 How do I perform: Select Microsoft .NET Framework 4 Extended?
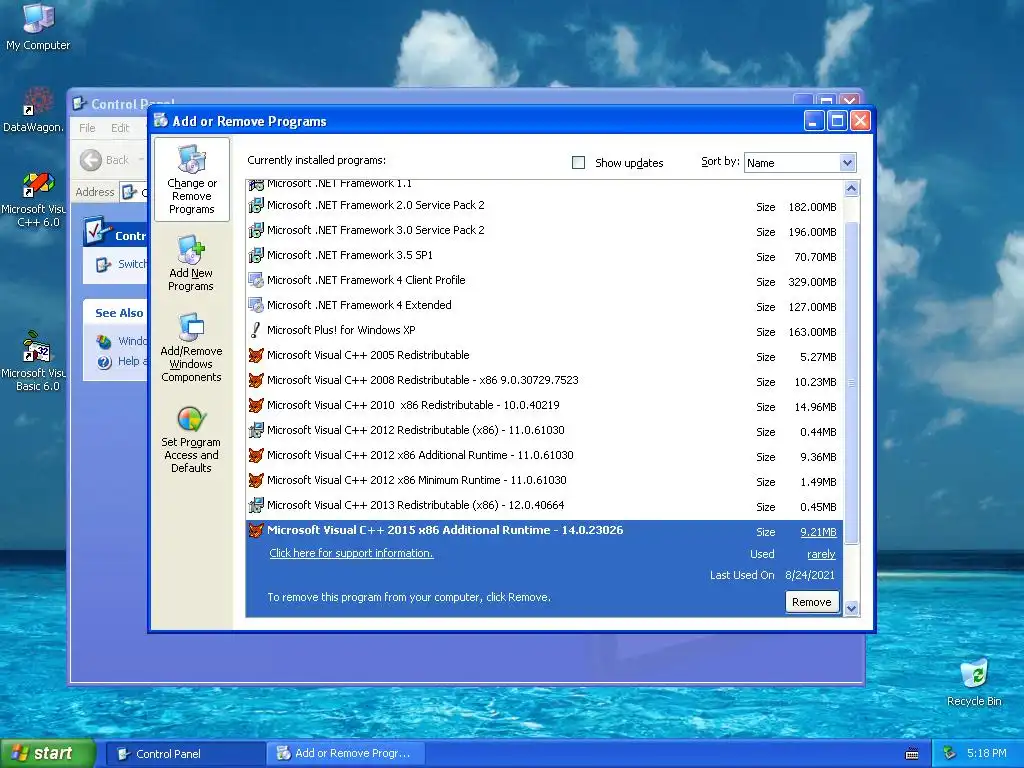click(x=545, y=306)
